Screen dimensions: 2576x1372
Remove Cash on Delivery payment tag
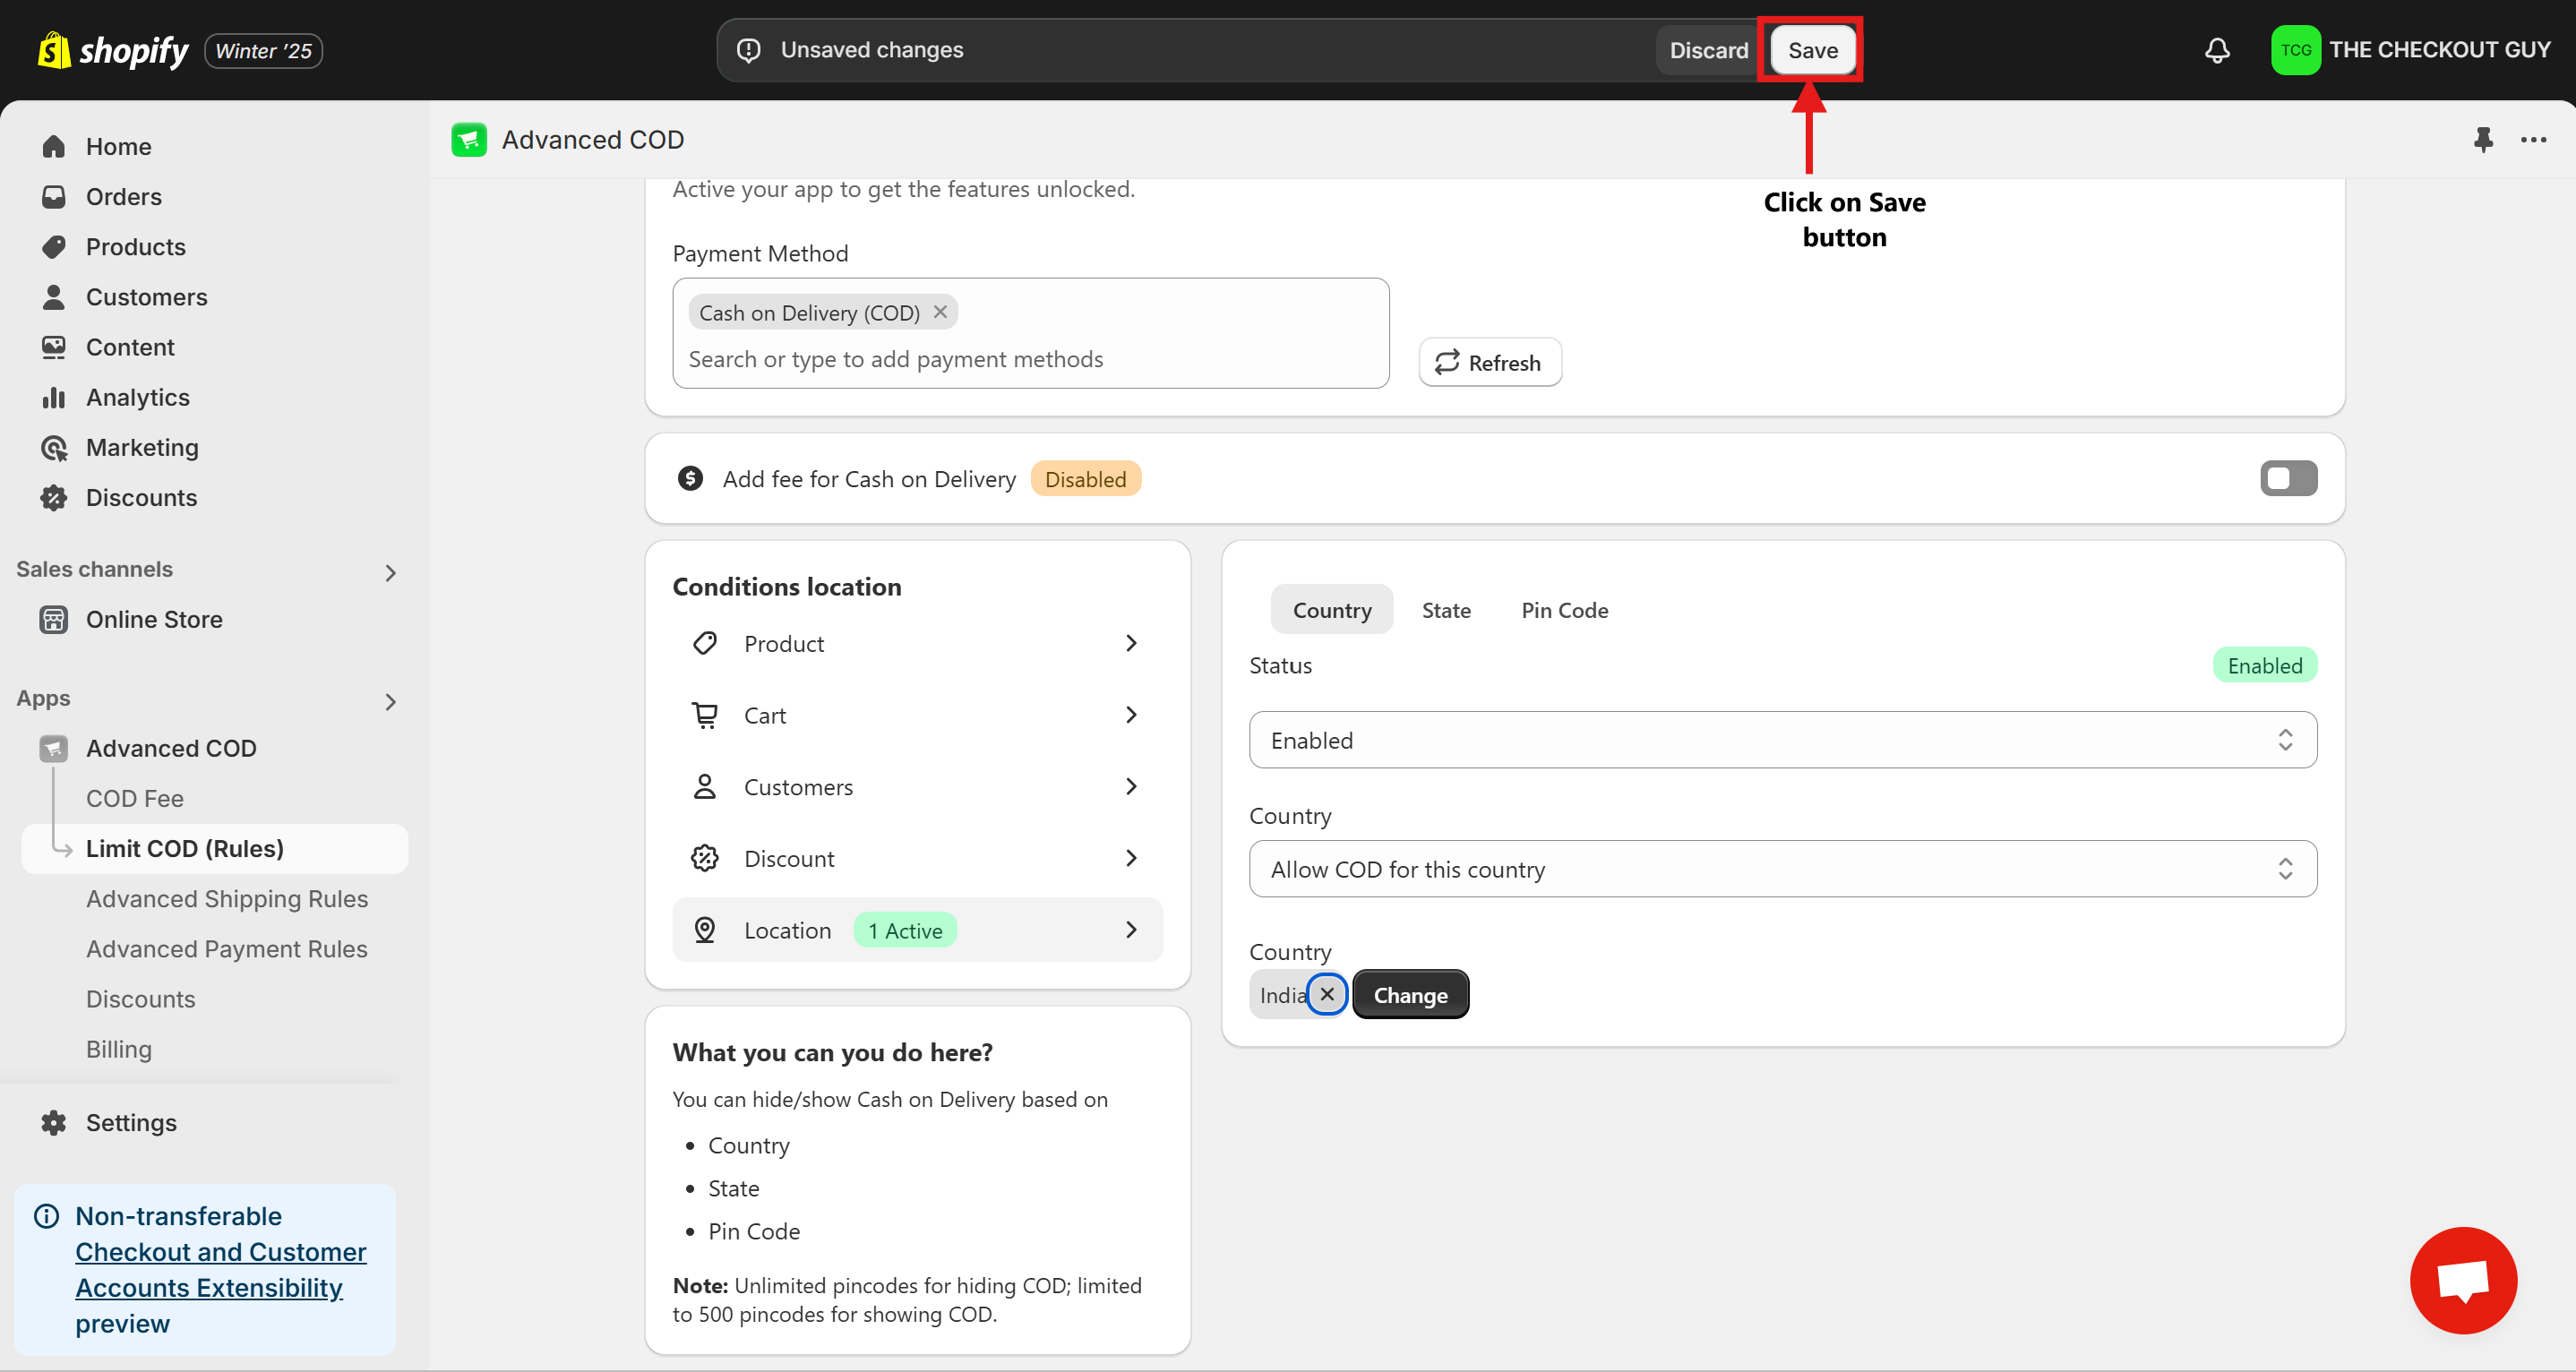point(940,312)
